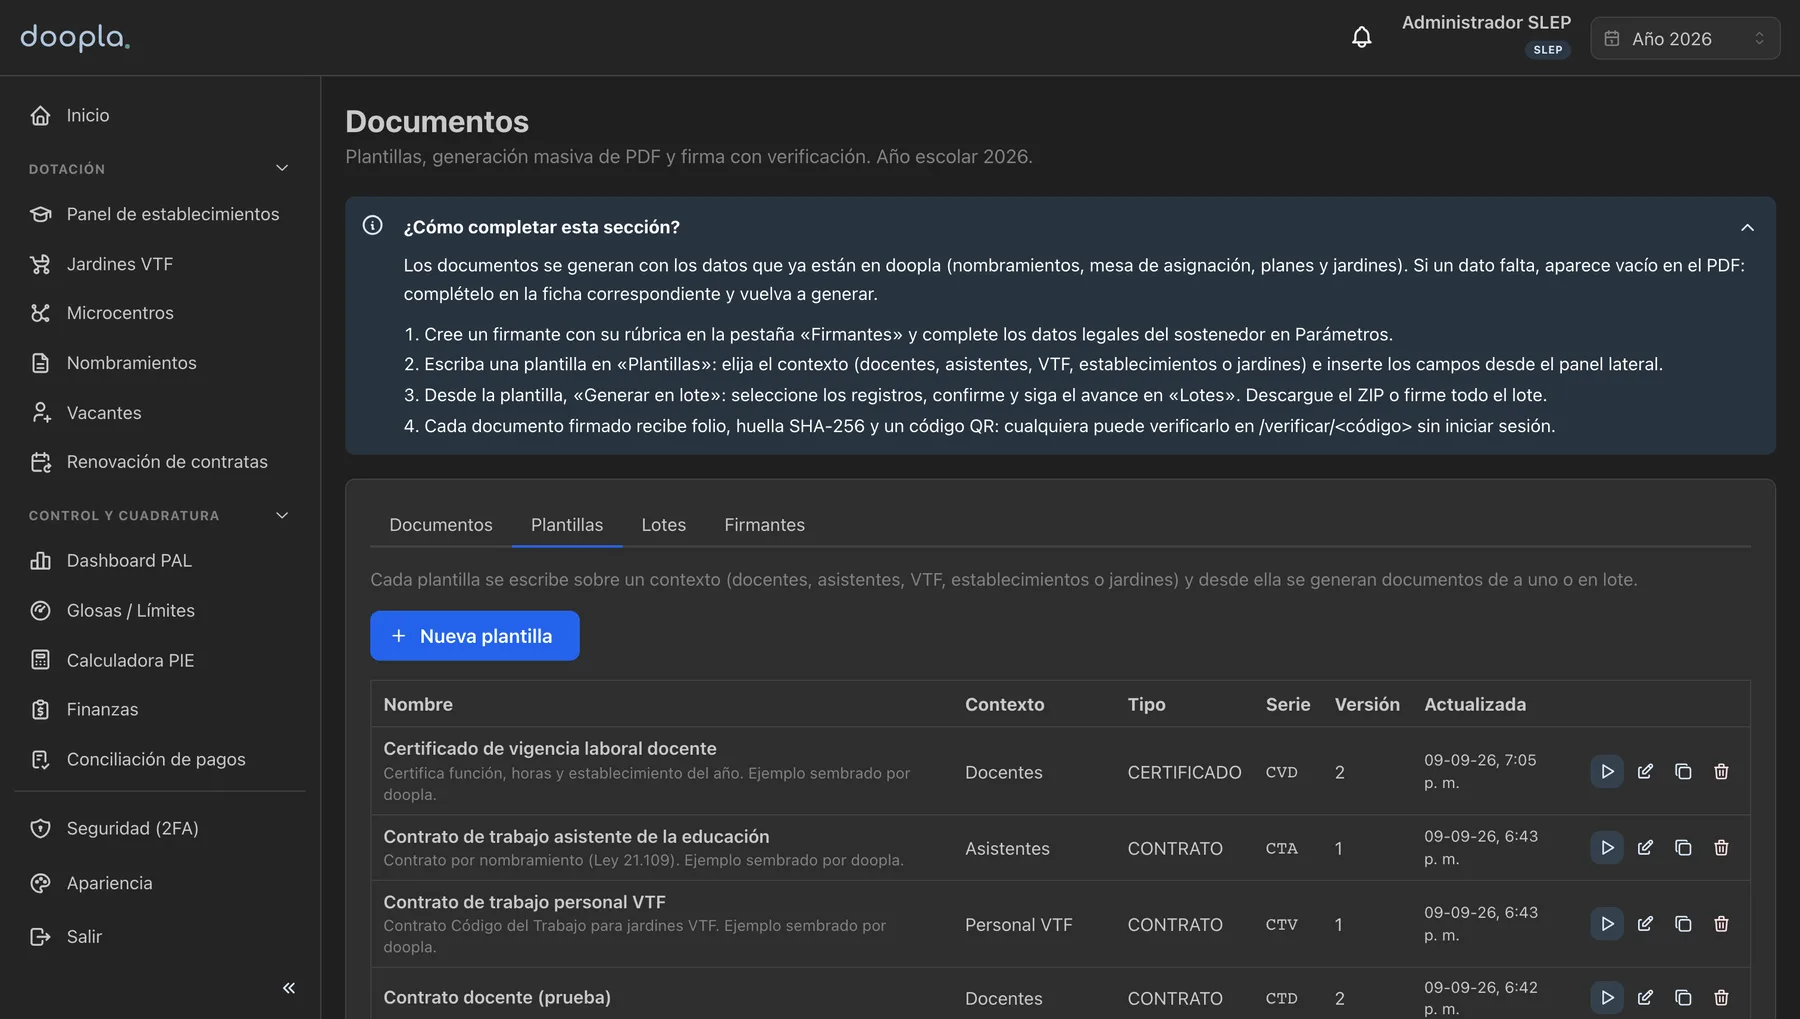Screen dimensions: 1800x1019
Task: Collapse the ¿Cómo completar esta sección? help panel
Action: point(1747,228)
